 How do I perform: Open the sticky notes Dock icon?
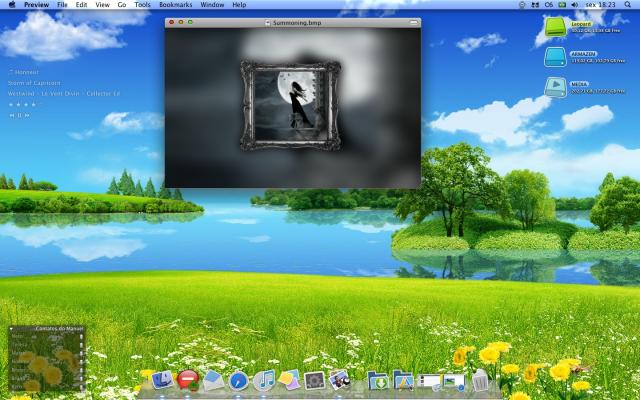289,380
